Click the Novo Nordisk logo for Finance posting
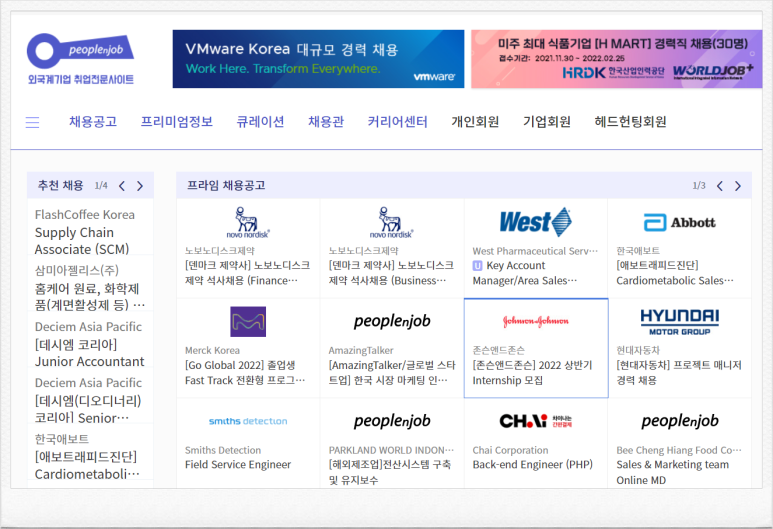Screen dimensions: 773x529 click(248, 222)
